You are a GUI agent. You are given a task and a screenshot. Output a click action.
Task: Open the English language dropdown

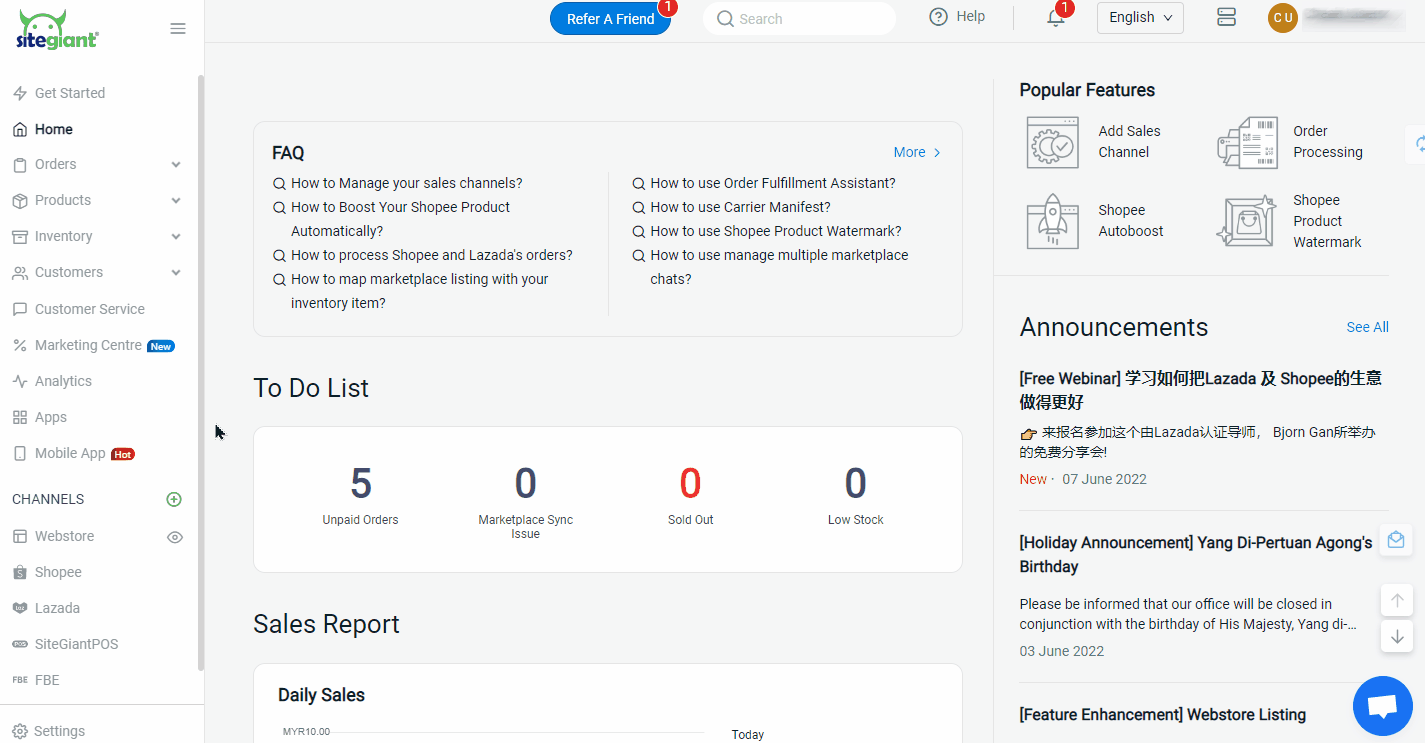(1140, 17)
